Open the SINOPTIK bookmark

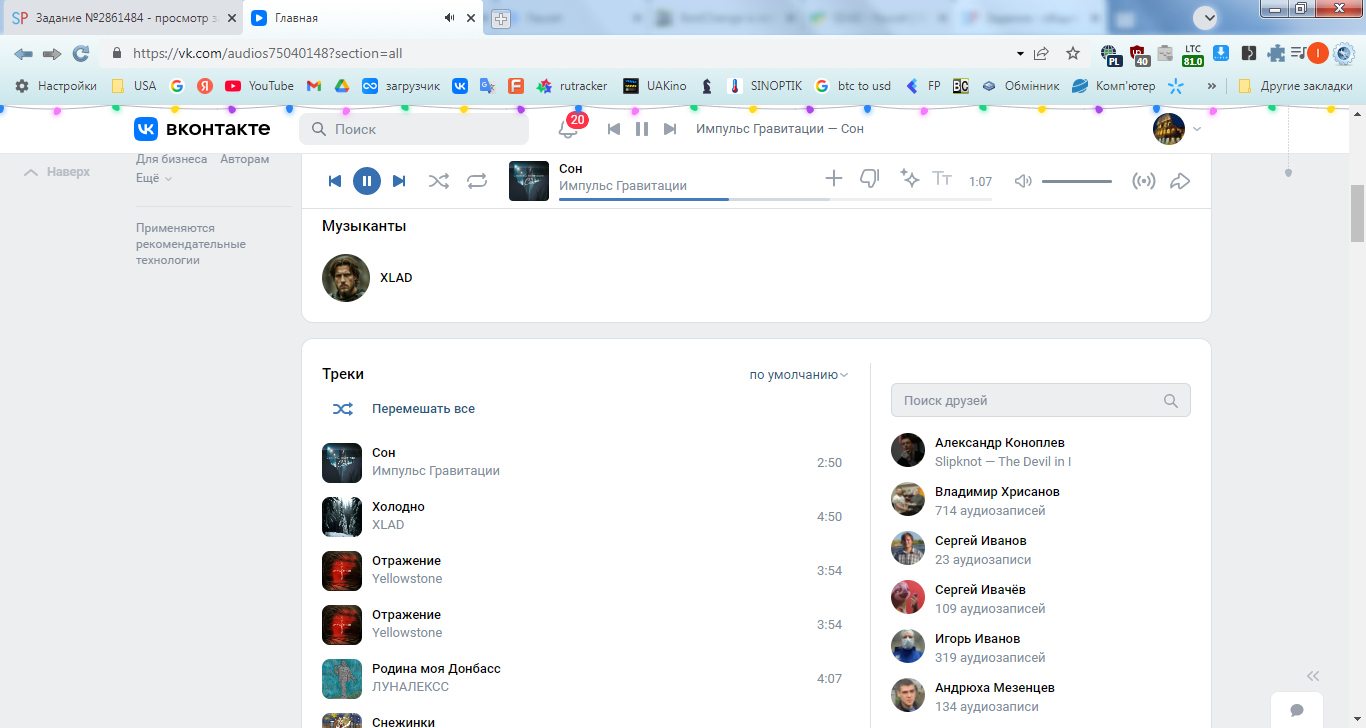pos(765,86)
